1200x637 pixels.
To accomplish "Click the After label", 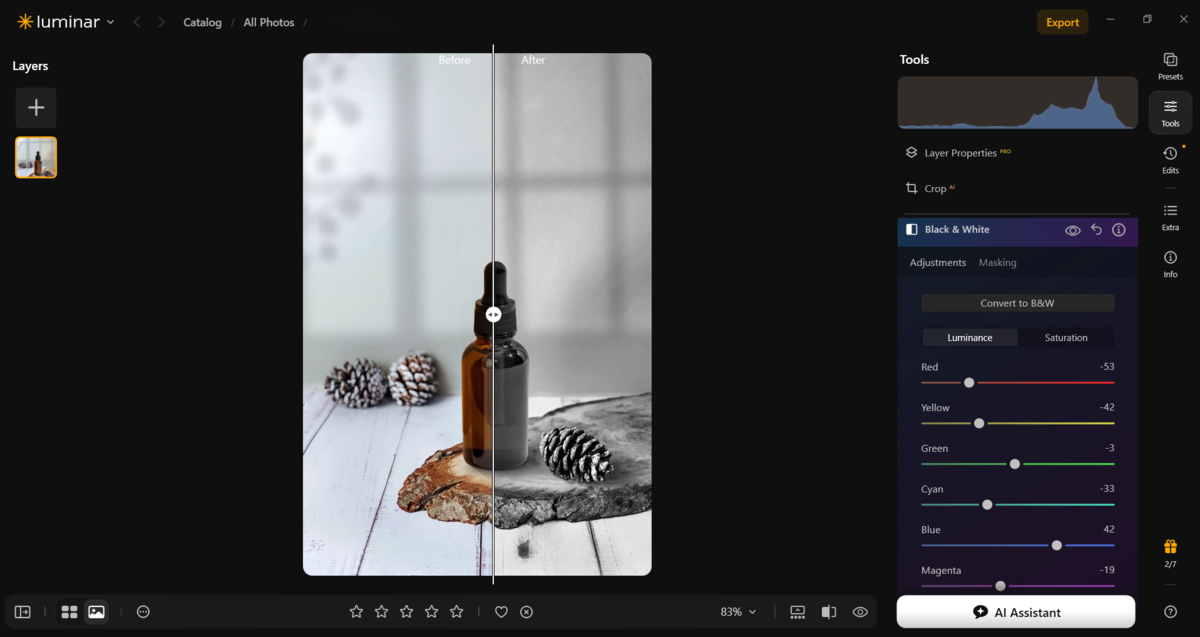I will [533, 60].
